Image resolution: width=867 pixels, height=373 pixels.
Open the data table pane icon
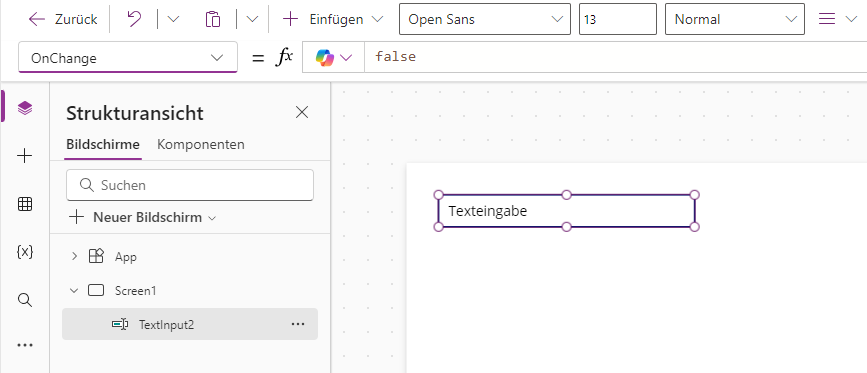25,204
